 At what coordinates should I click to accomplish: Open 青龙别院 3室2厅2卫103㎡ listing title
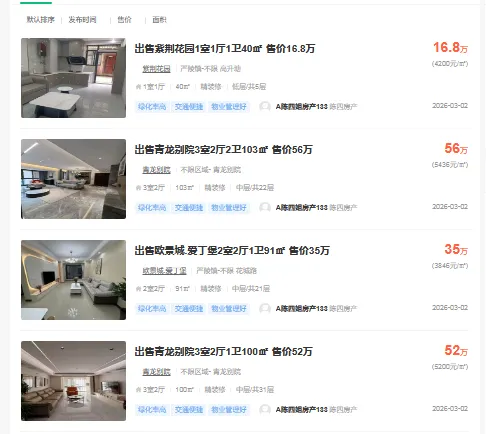223,150
